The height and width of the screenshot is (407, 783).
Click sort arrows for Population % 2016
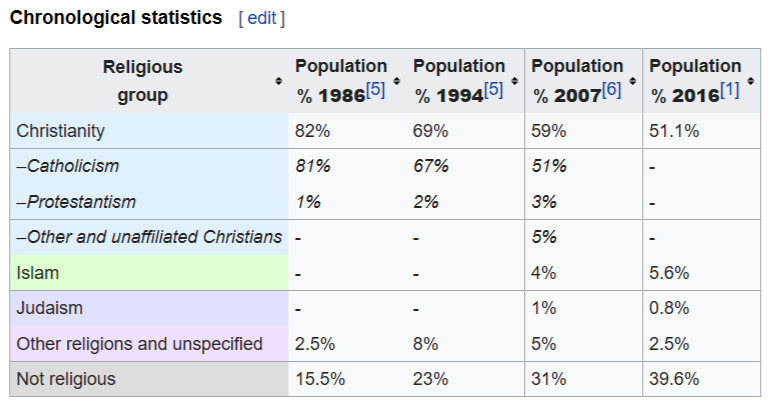pos(751,82)
